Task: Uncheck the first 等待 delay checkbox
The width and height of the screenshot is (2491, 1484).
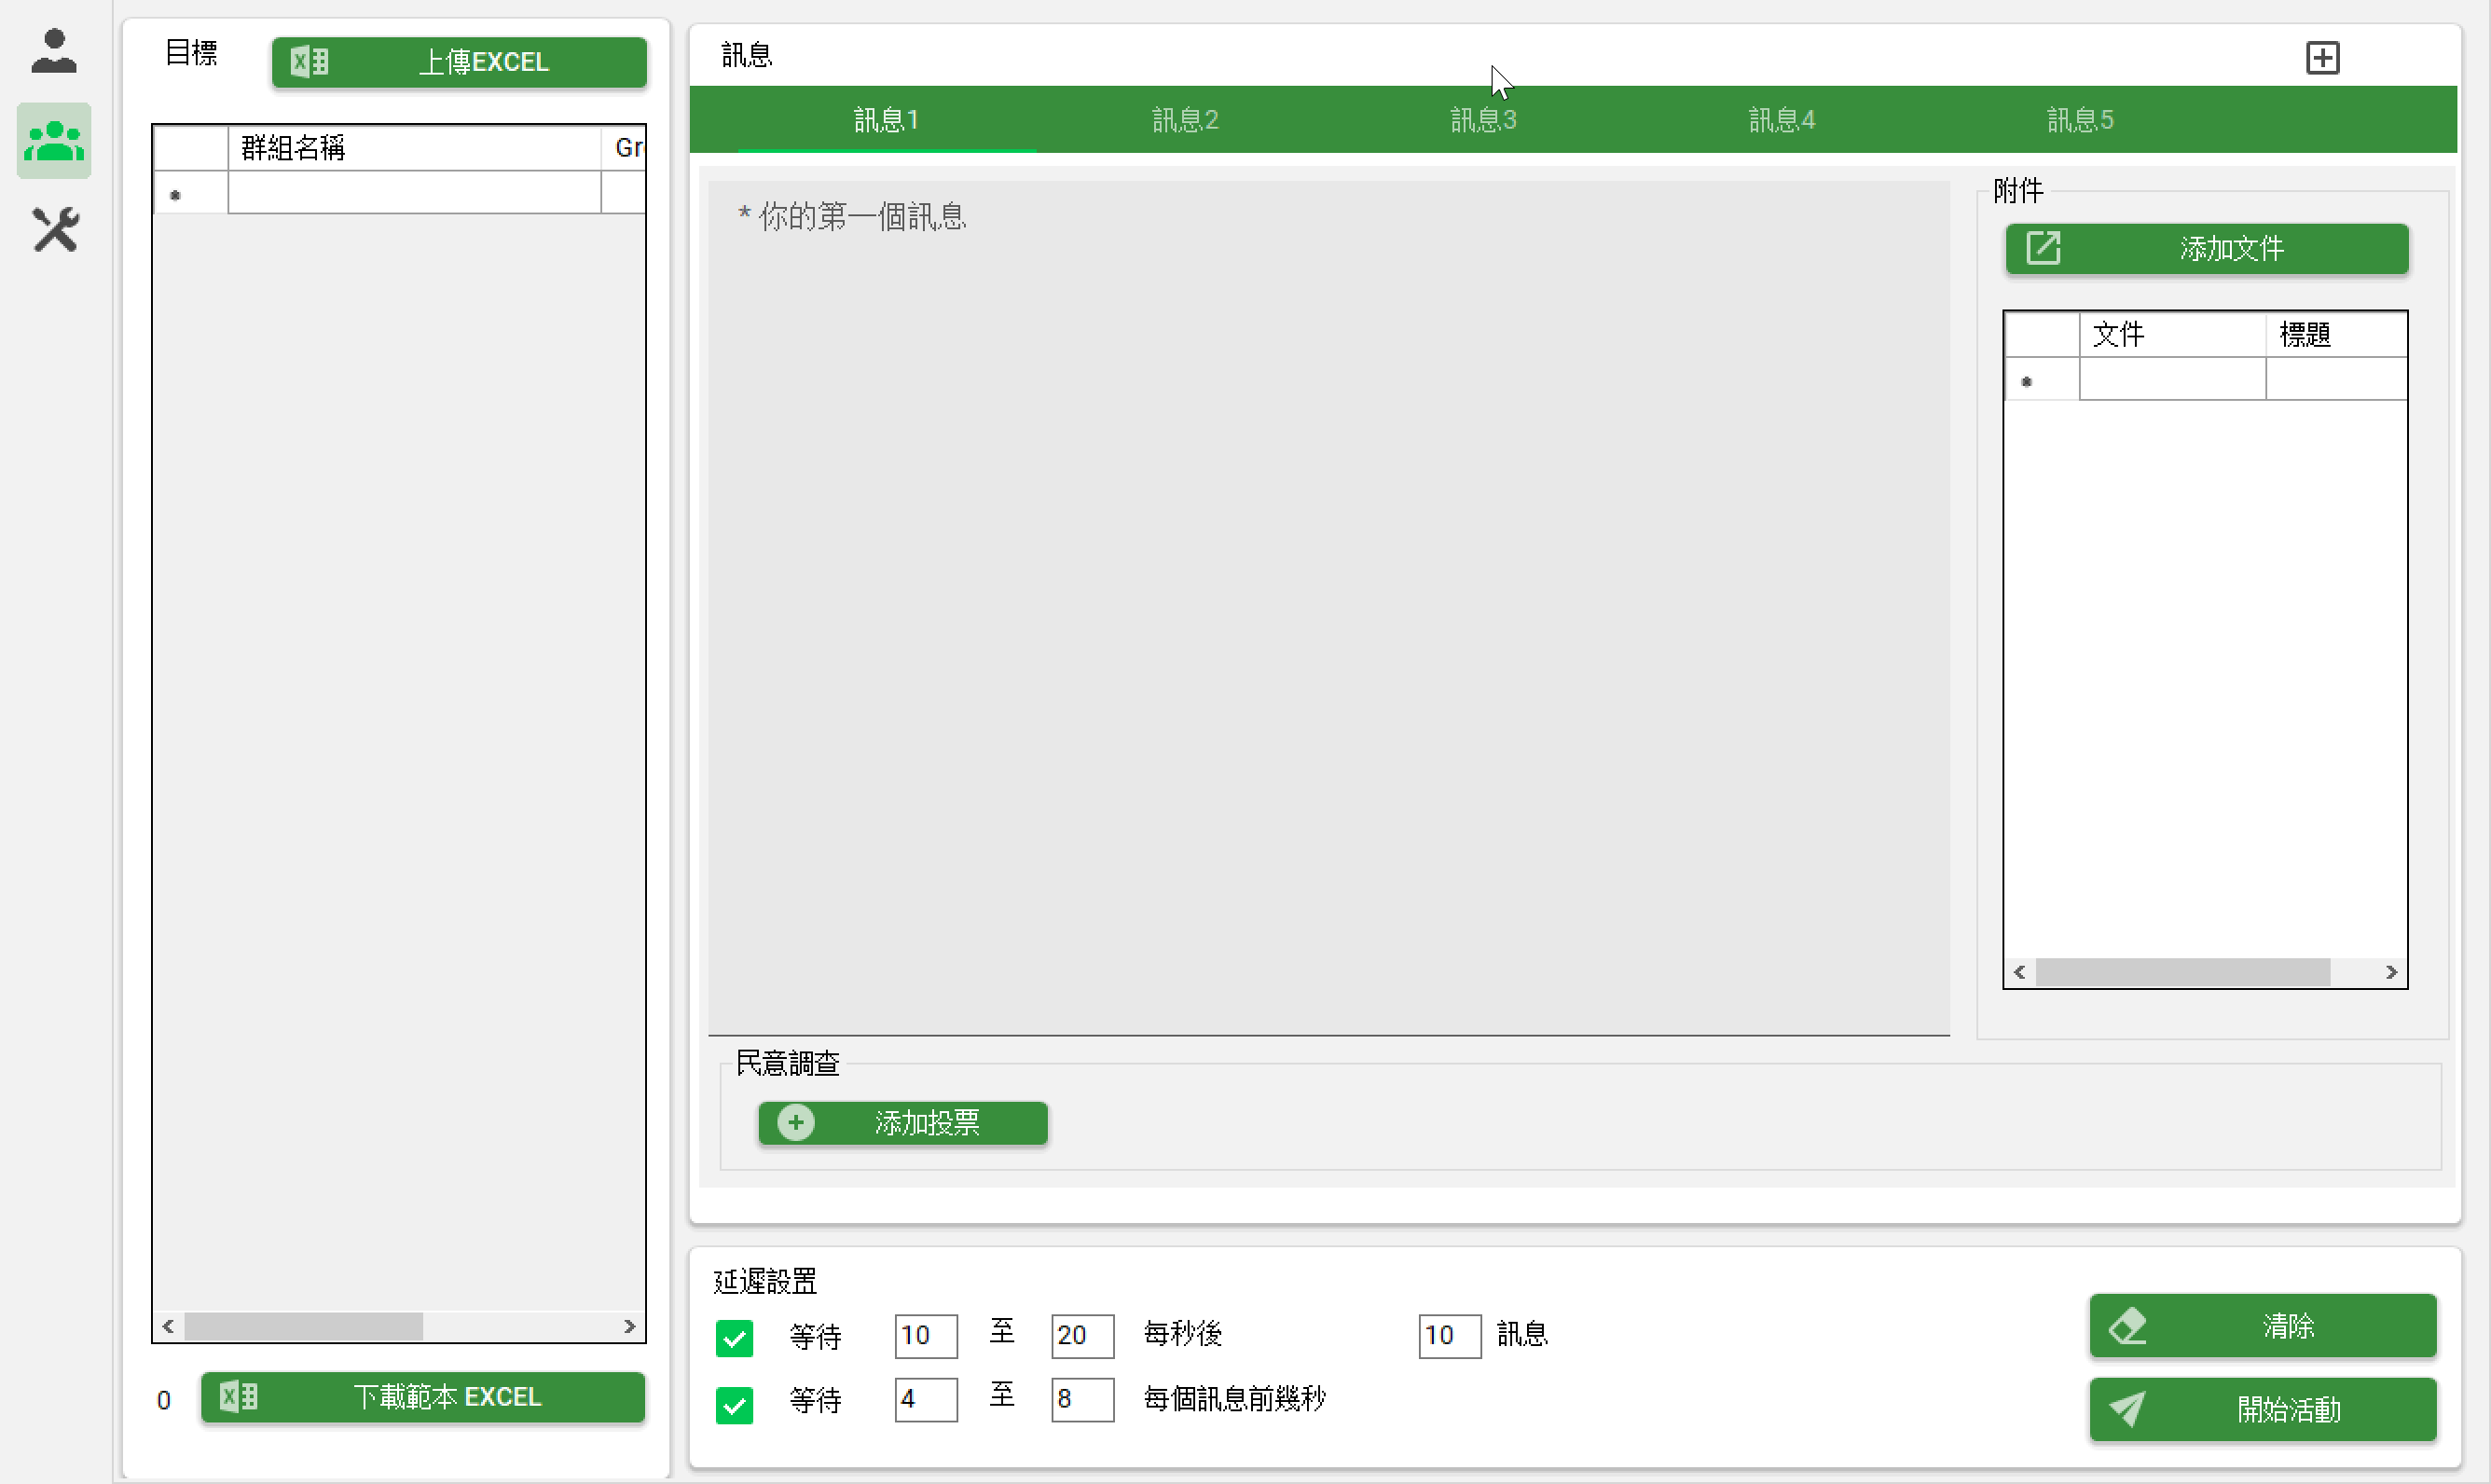Action: (x=735, y=1337)
